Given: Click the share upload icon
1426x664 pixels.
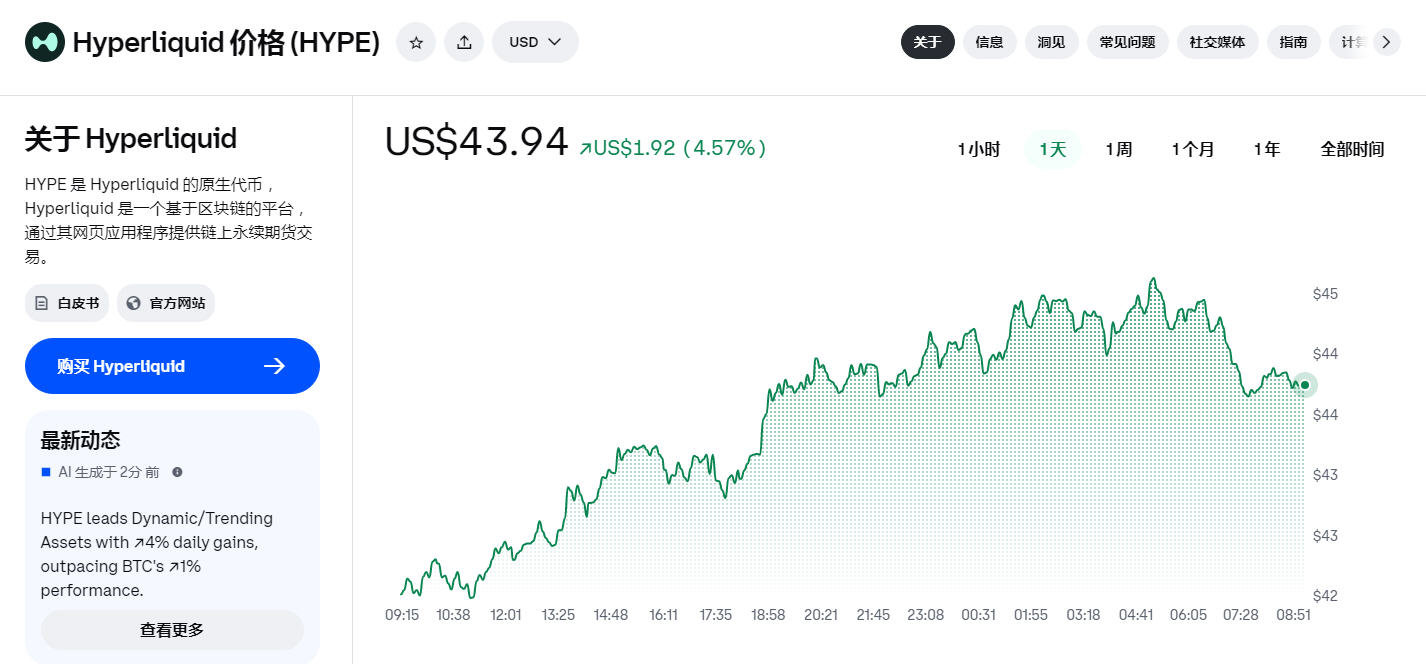Looking at the screenshot, I should click(464, 42).
